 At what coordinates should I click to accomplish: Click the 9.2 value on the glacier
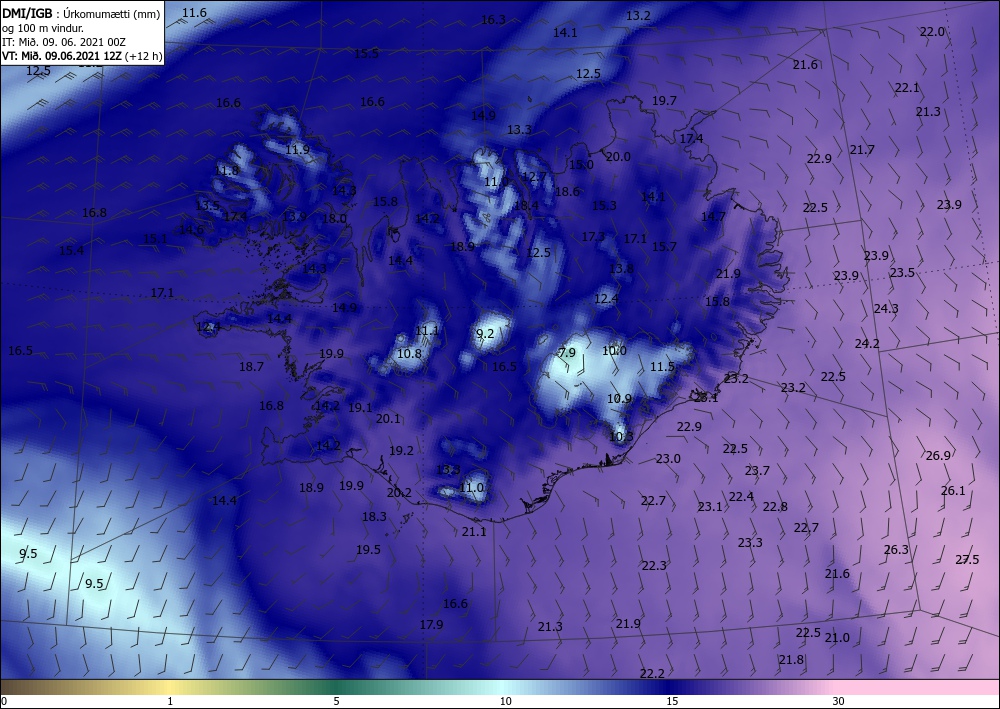click(485, 333)
